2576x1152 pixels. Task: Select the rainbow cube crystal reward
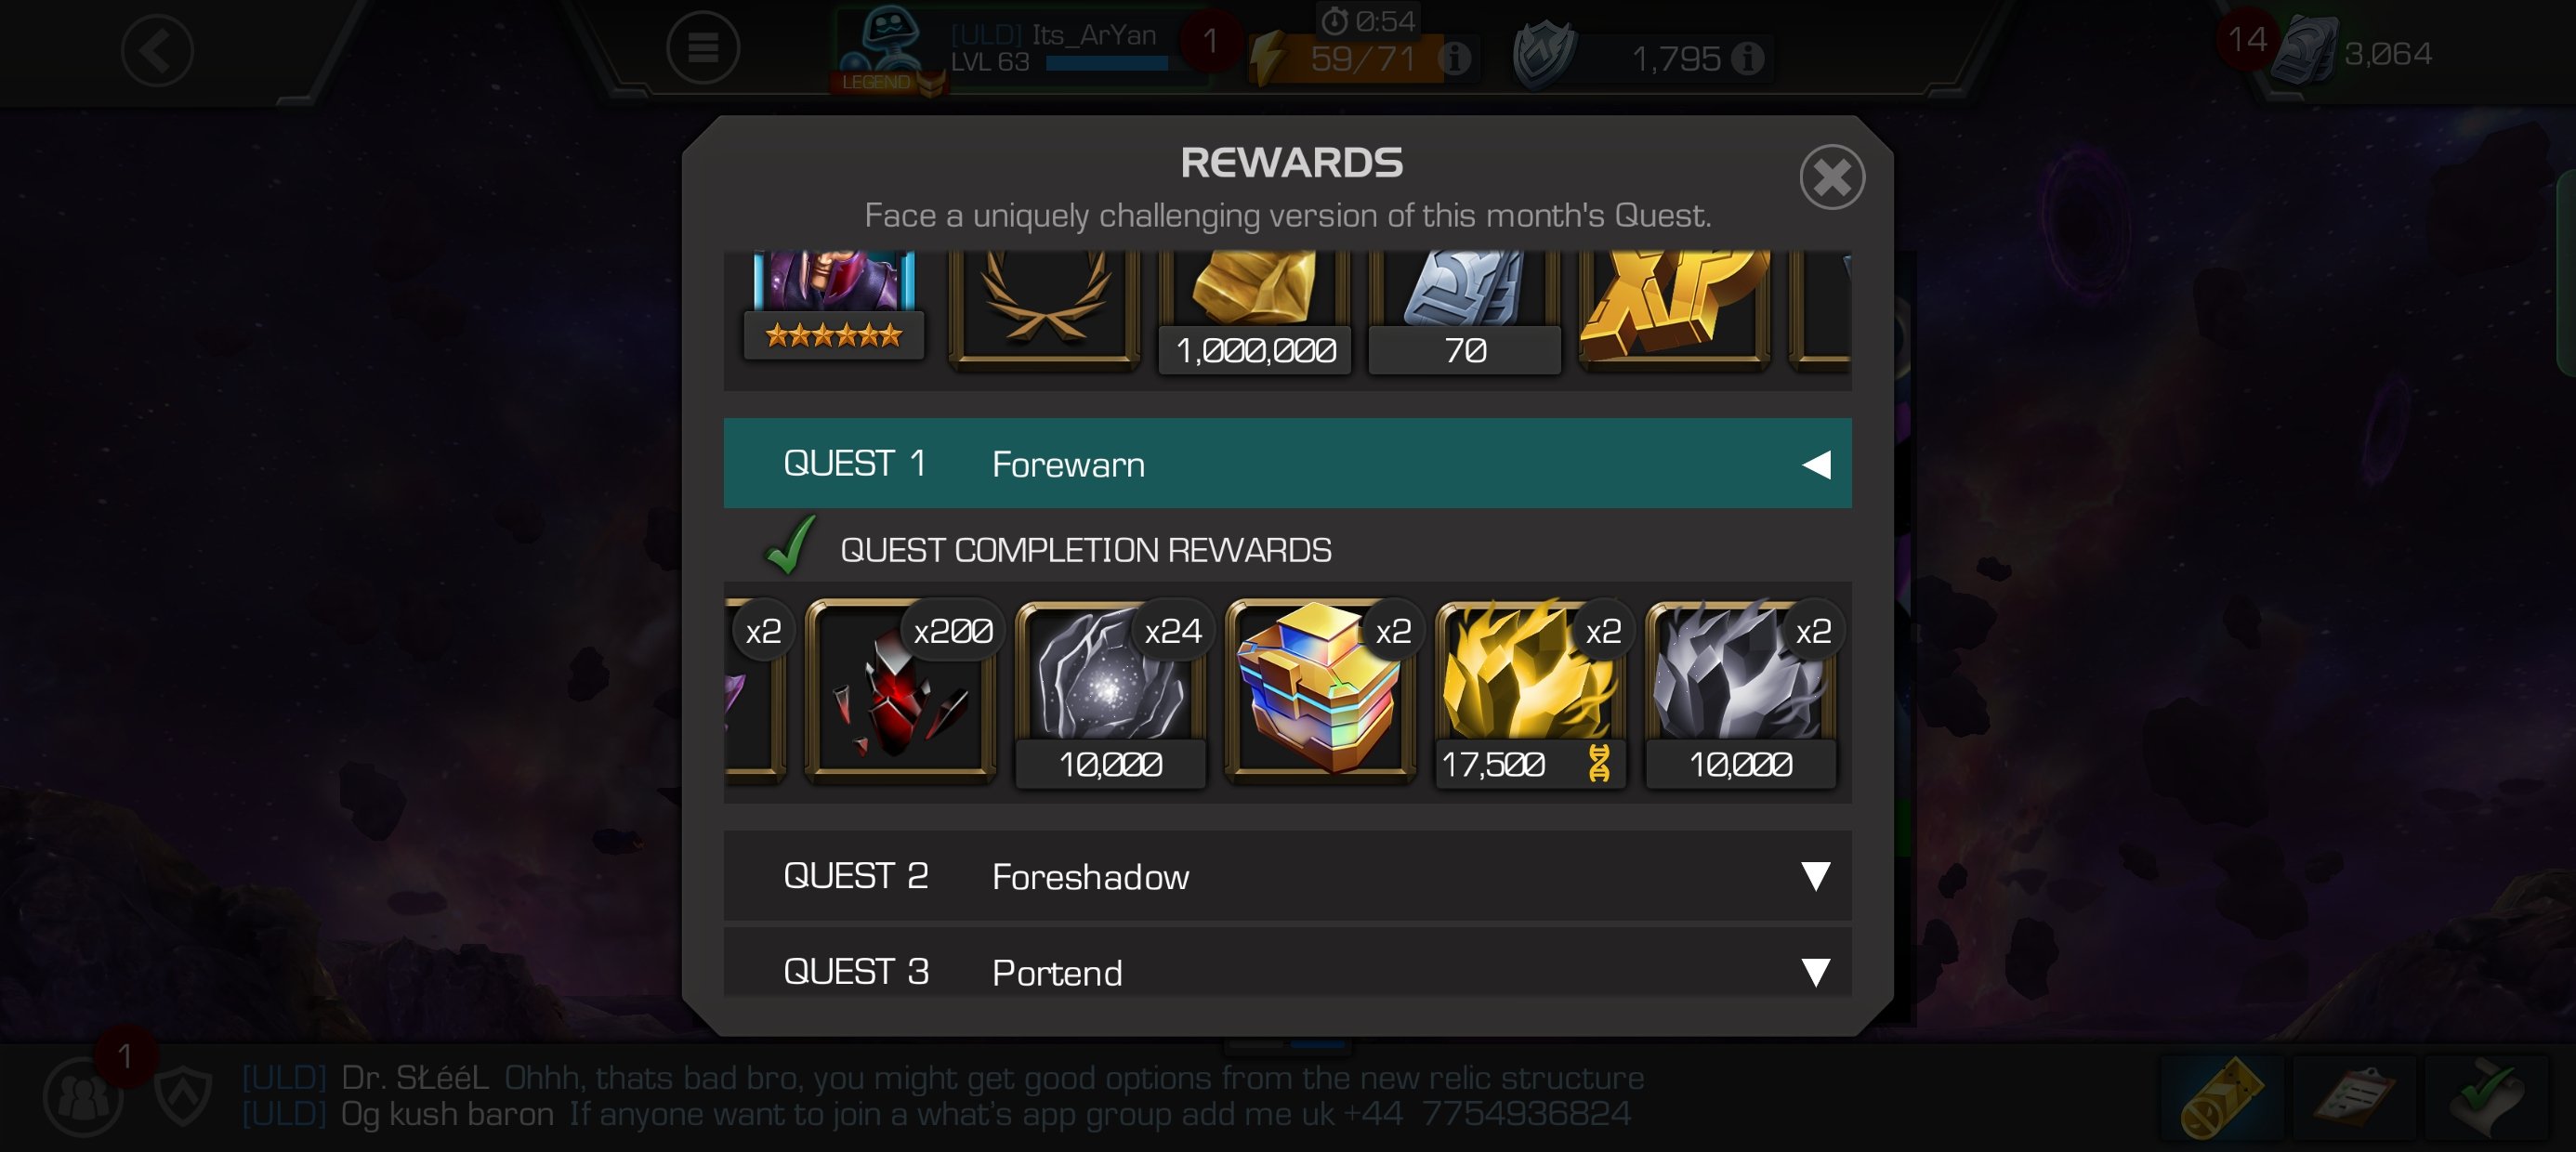pos(1320,689)
